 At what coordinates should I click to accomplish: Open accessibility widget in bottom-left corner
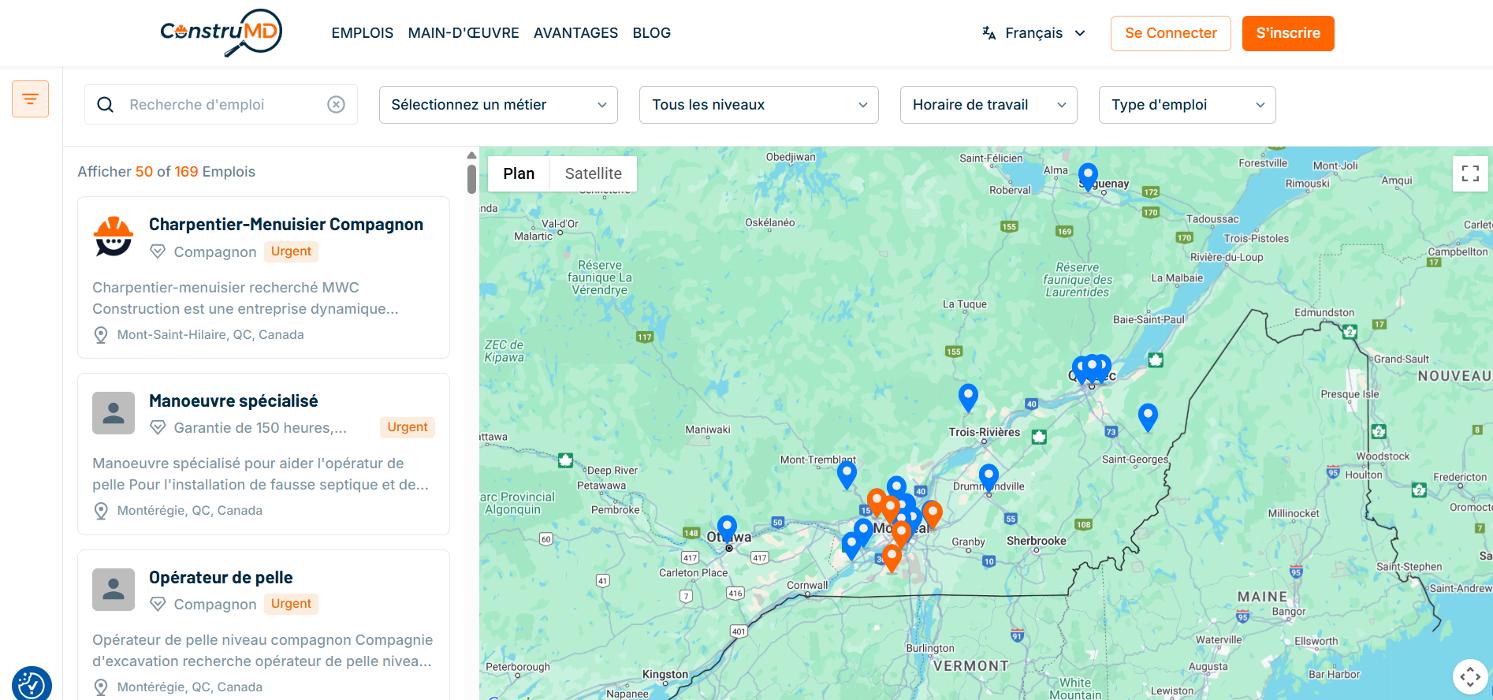[30, 684]
